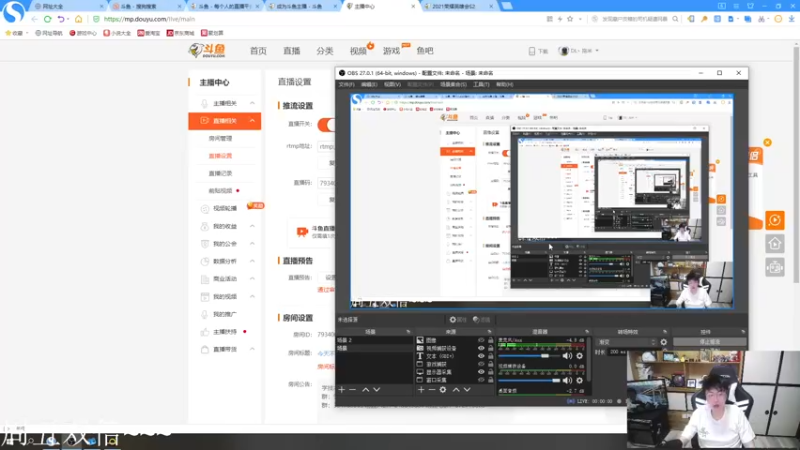800x450 pixels.
Task: Expand the 我的视频 sidebar section
Action: [x=252, y=296]
